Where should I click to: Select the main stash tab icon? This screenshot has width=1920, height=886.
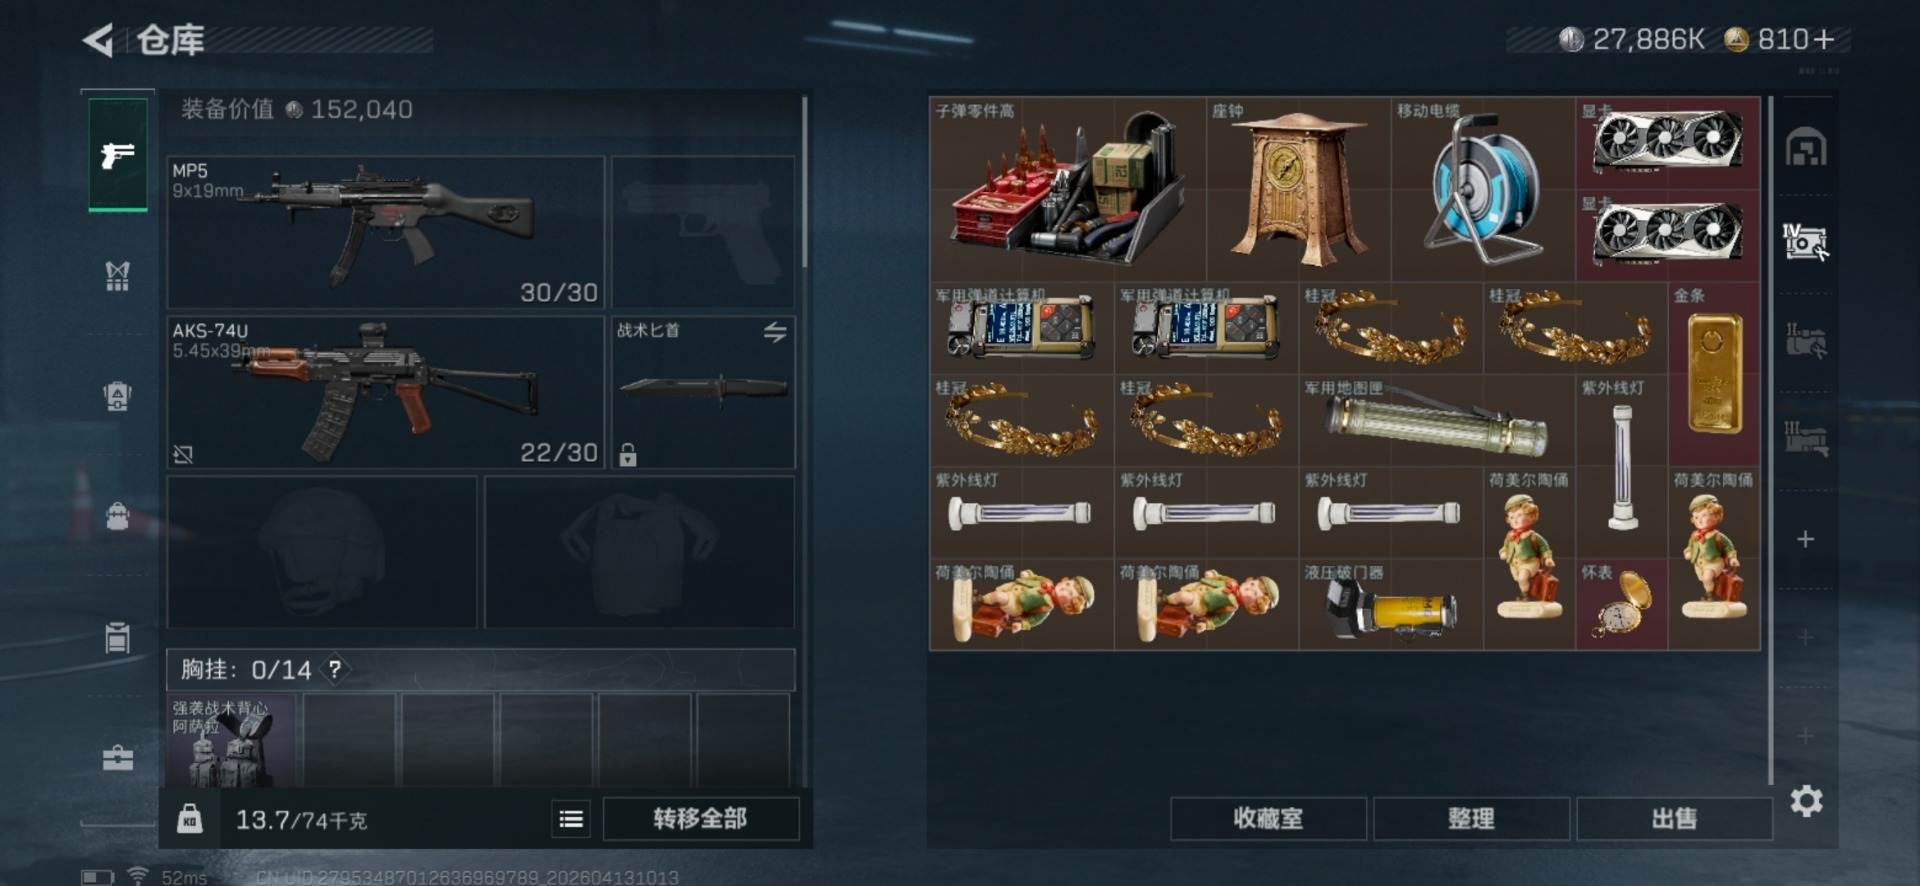(x=1806, y=148)
